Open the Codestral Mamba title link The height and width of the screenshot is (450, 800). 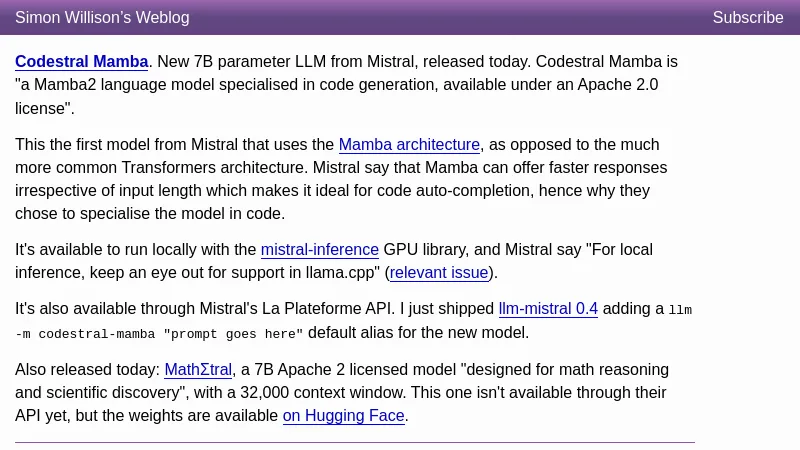(82, 62)
